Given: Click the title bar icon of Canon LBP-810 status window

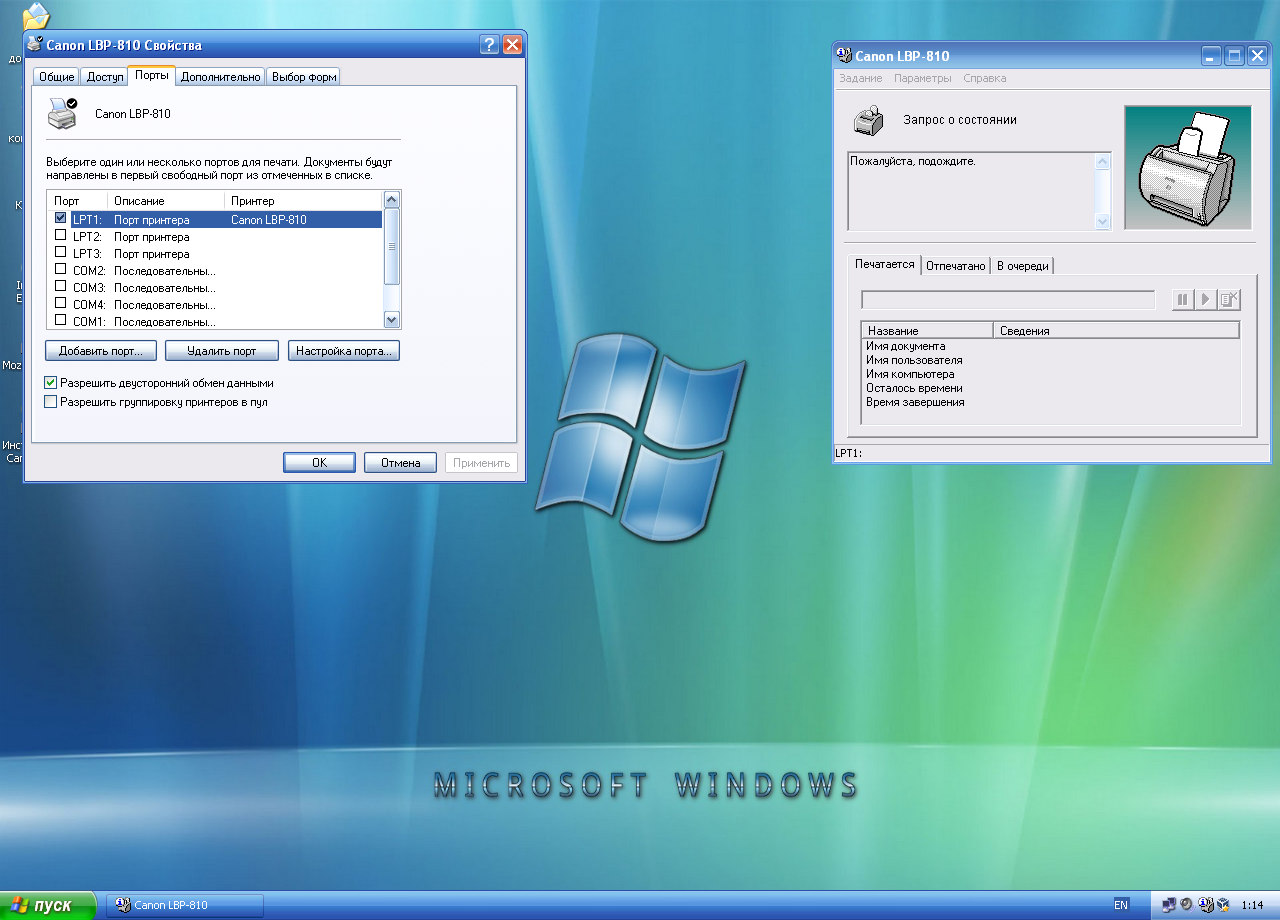Looking at the screenshot, I should pos(844,56).
